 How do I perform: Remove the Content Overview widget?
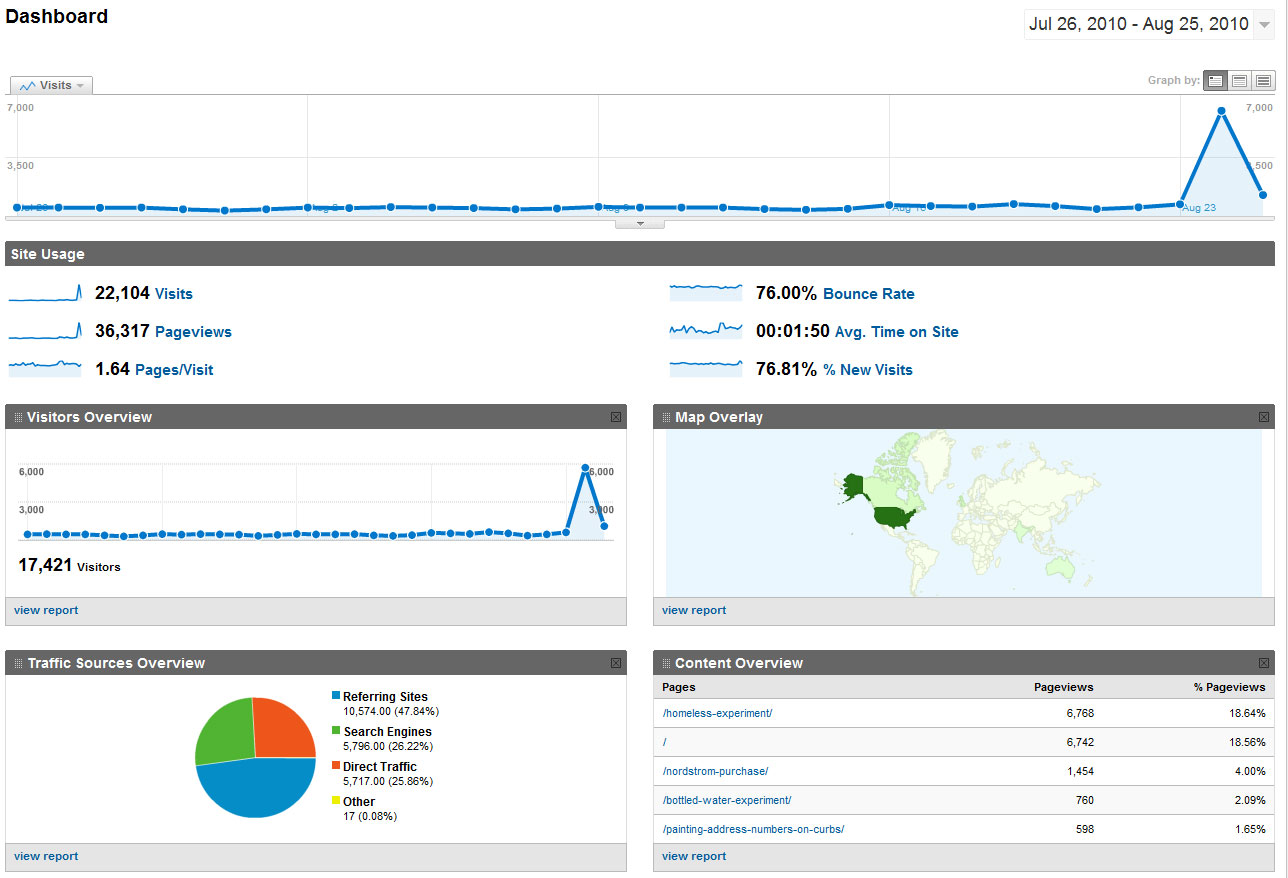pos(1264,663)
